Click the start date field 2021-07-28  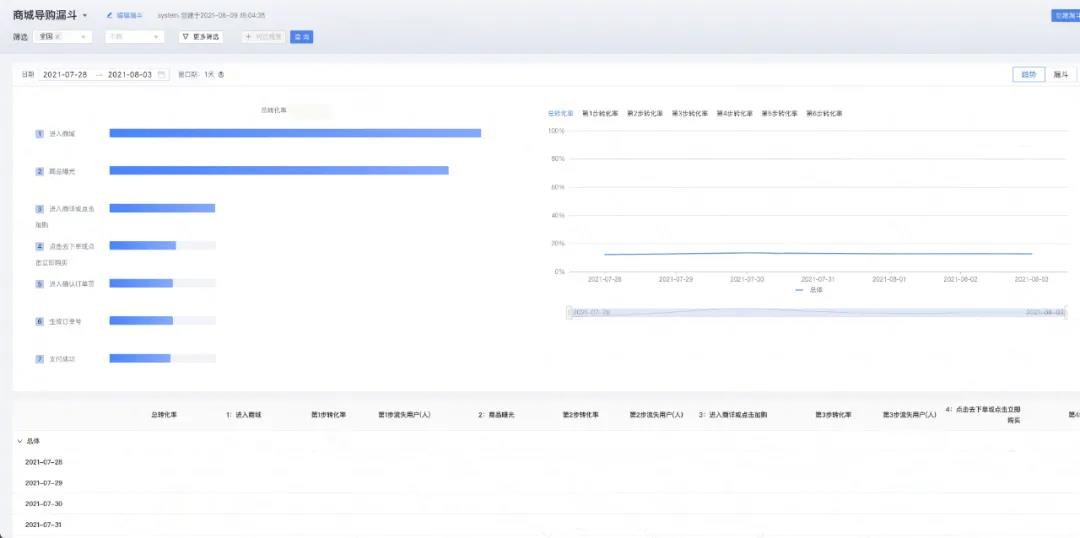65,74
